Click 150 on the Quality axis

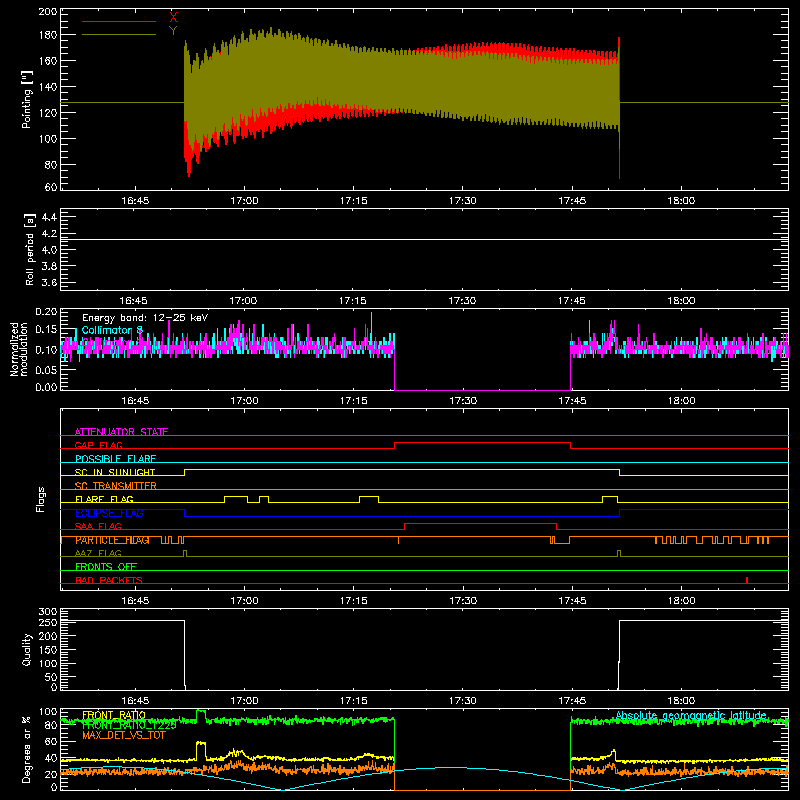[47, 650]
